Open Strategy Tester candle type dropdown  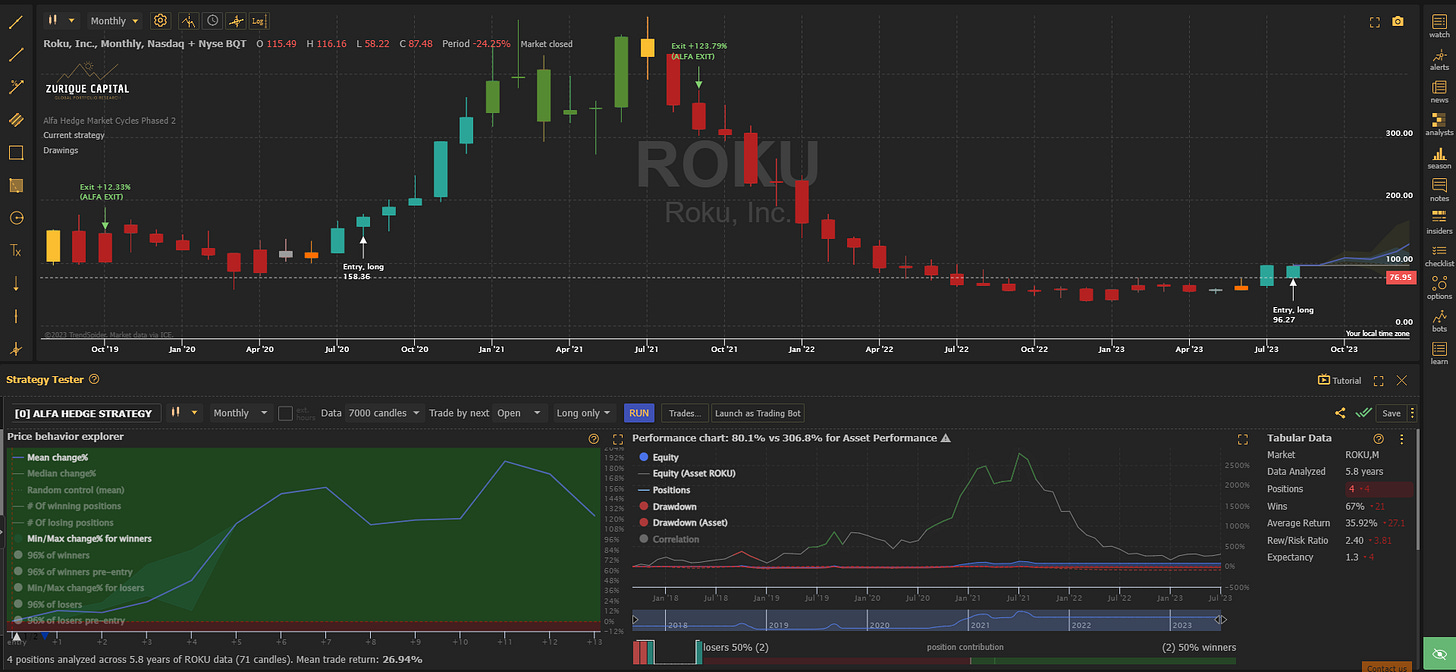(x=185, y=413)
